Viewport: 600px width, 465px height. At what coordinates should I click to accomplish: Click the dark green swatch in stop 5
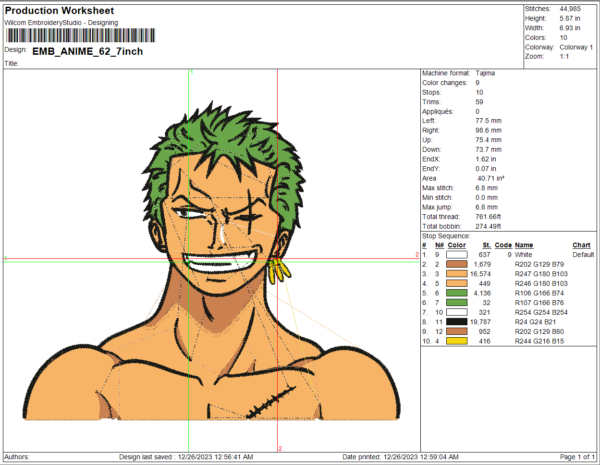click(457, 293)
